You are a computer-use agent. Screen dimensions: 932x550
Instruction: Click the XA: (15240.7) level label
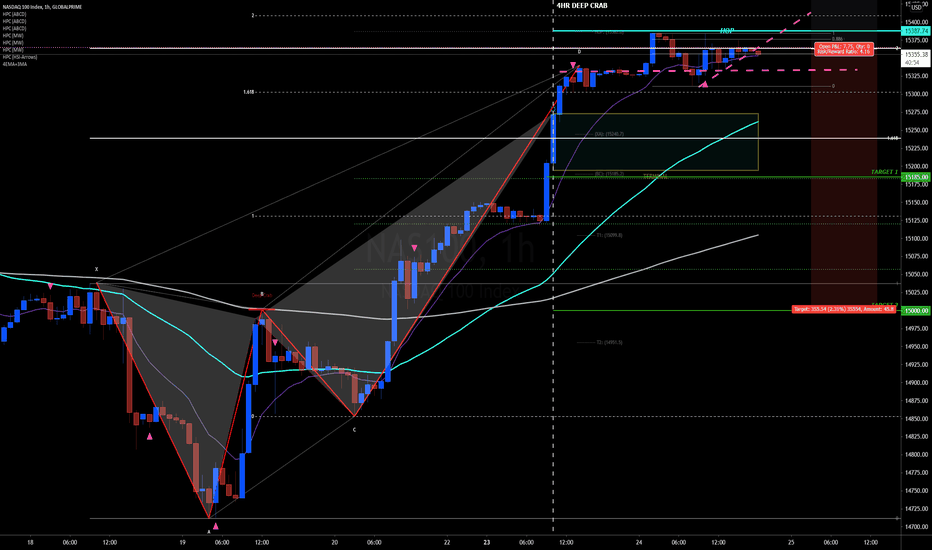click(x=609, y=134)
